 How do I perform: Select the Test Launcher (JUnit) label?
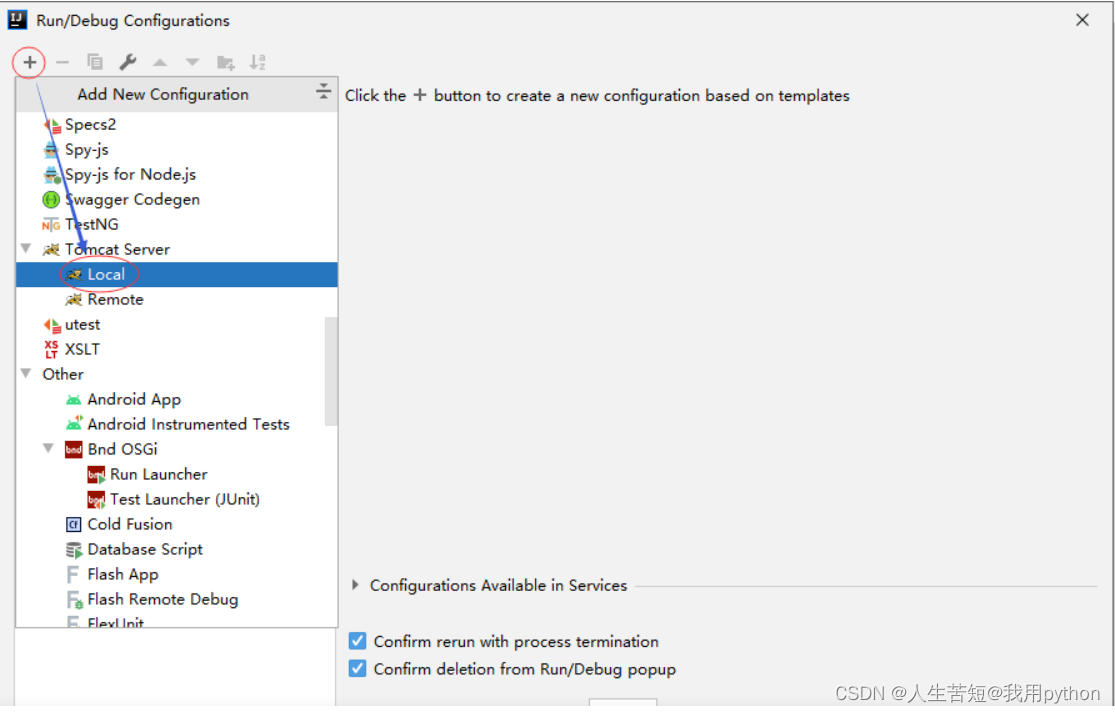185,500
